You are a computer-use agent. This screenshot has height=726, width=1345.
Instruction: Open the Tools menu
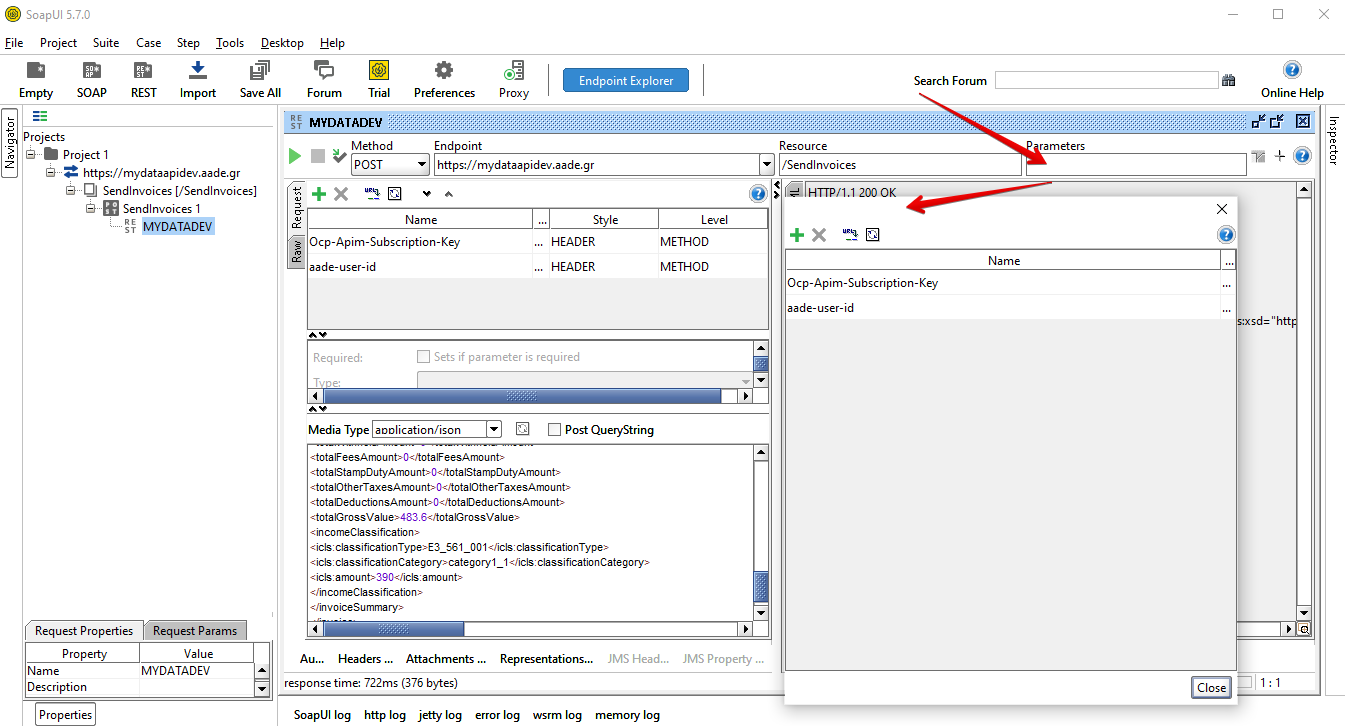pyautogui.click(x=230, y=43)
